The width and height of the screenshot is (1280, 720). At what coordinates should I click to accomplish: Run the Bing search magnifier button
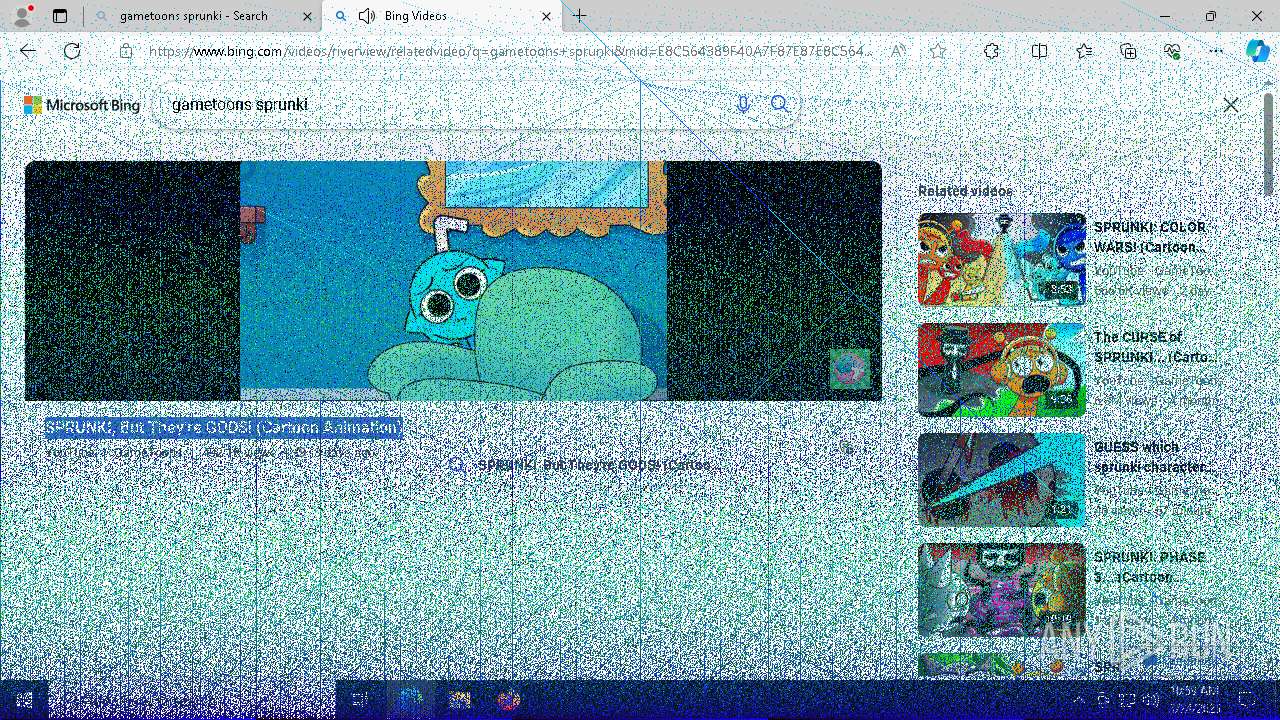pos(780,104)
